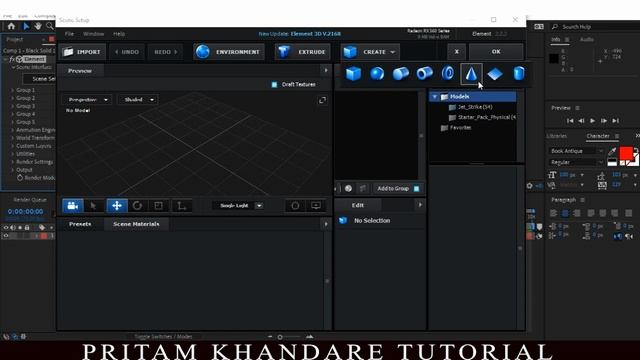Viewport: 640px width, 360px height.
Task: Click the eyedropper in Character panel
Action: [611, 151]
